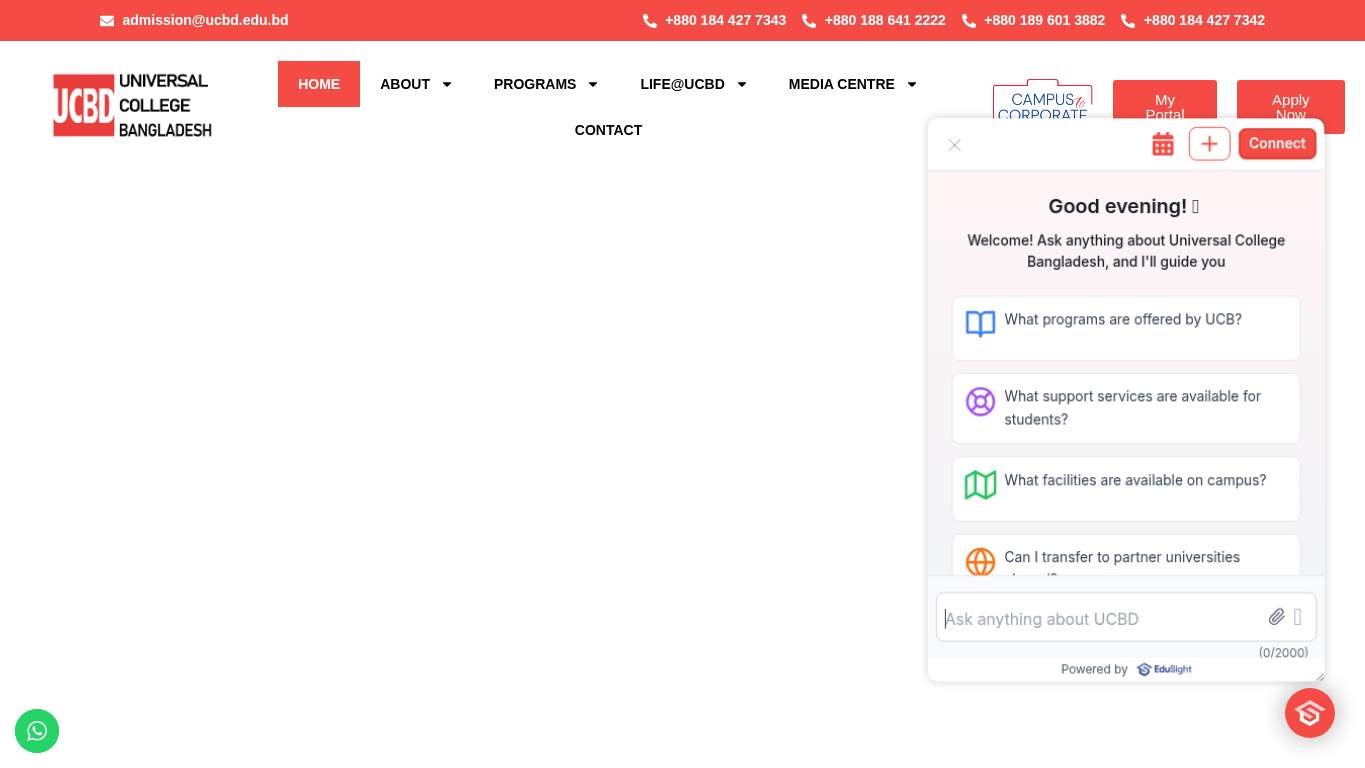Click the "Good evening!" greeting heading
Screen dimensions: 1365x768
tap(1124, 206)
